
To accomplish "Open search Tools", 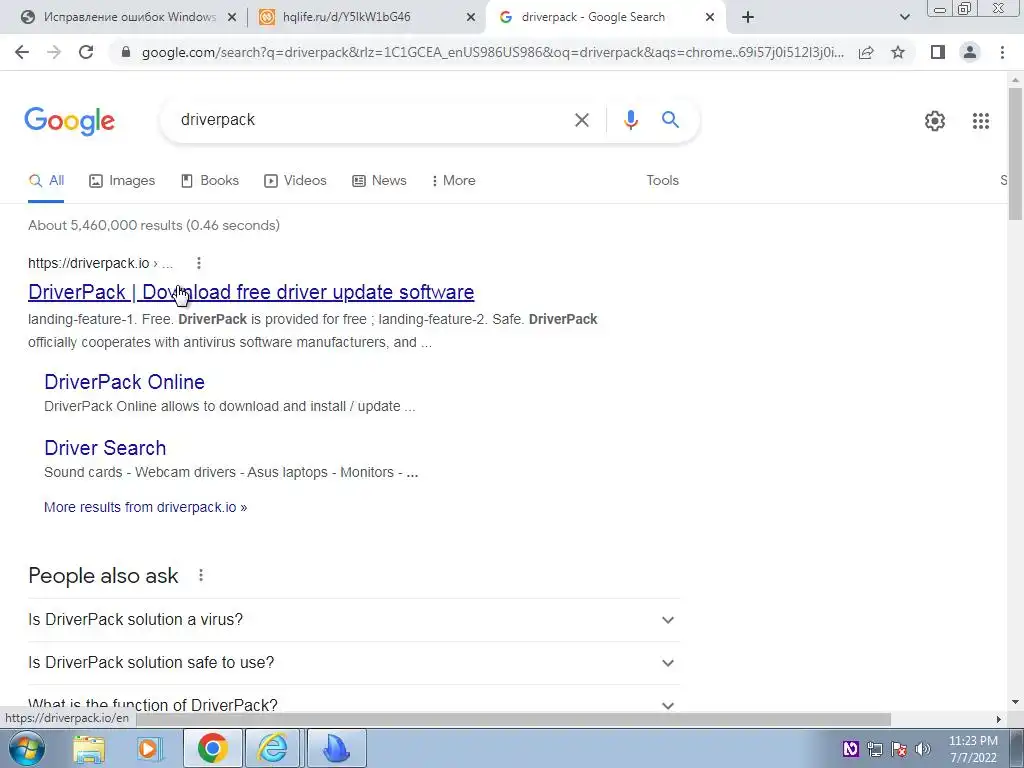I will (662, 181).
